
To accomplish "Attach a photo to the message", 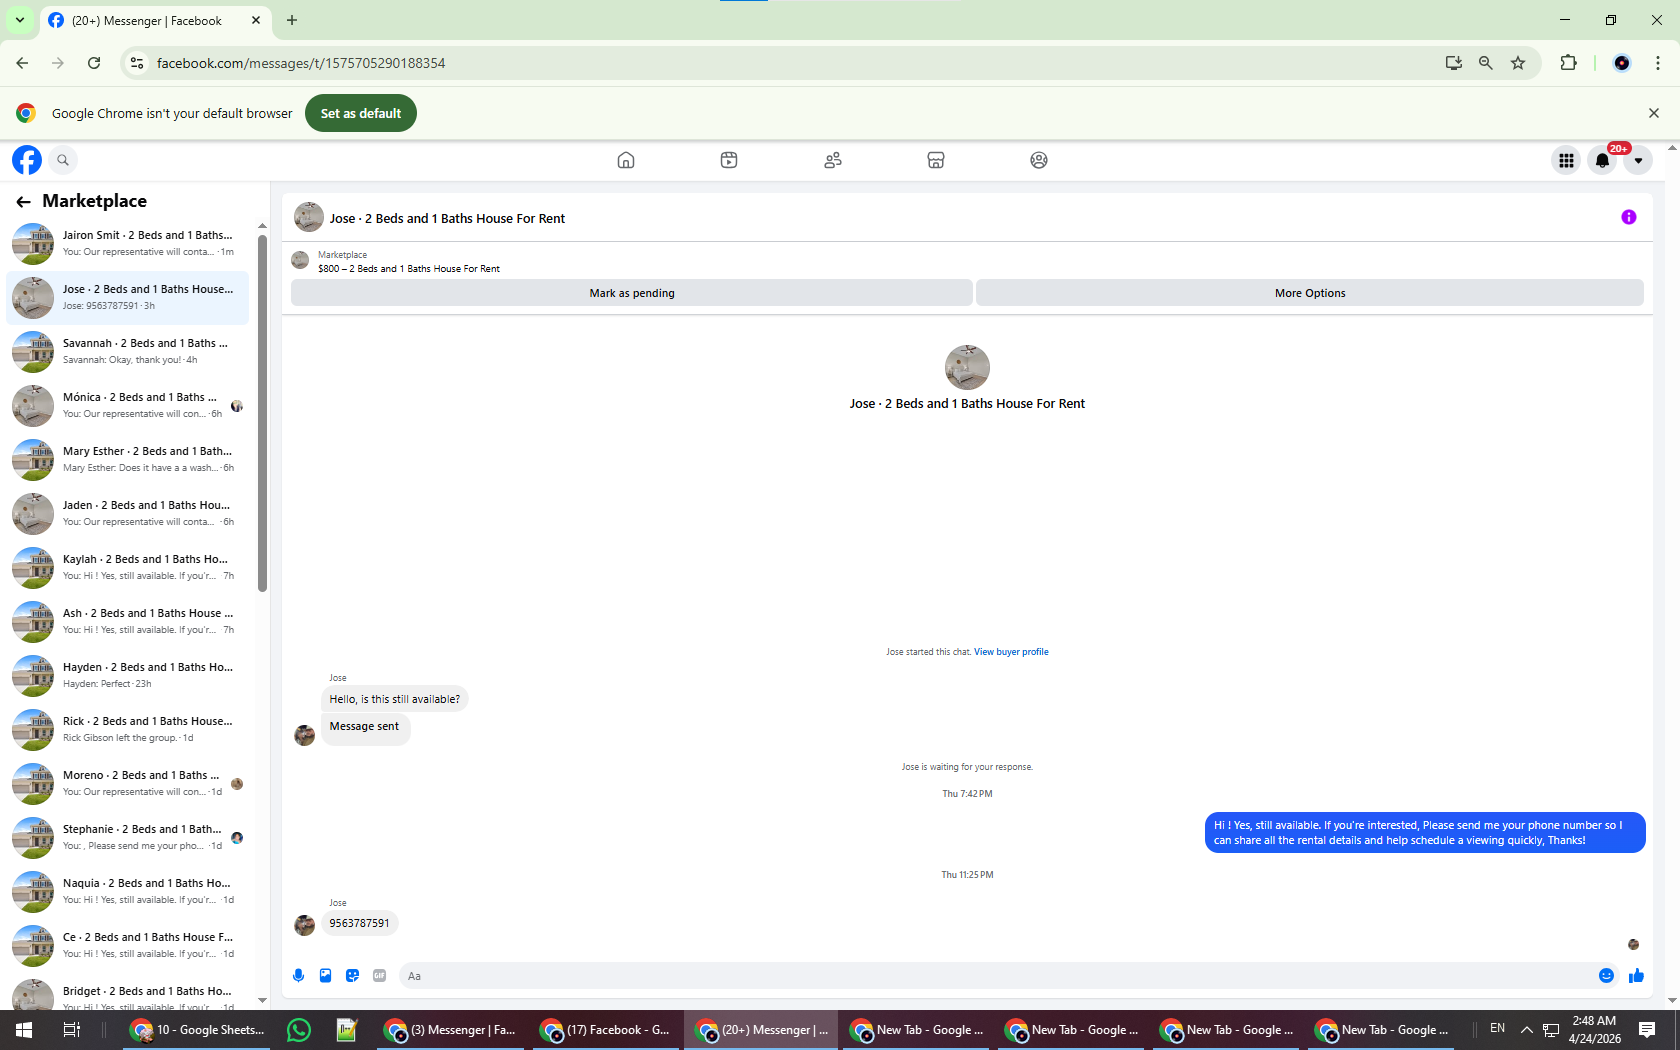I will [325, 976].
